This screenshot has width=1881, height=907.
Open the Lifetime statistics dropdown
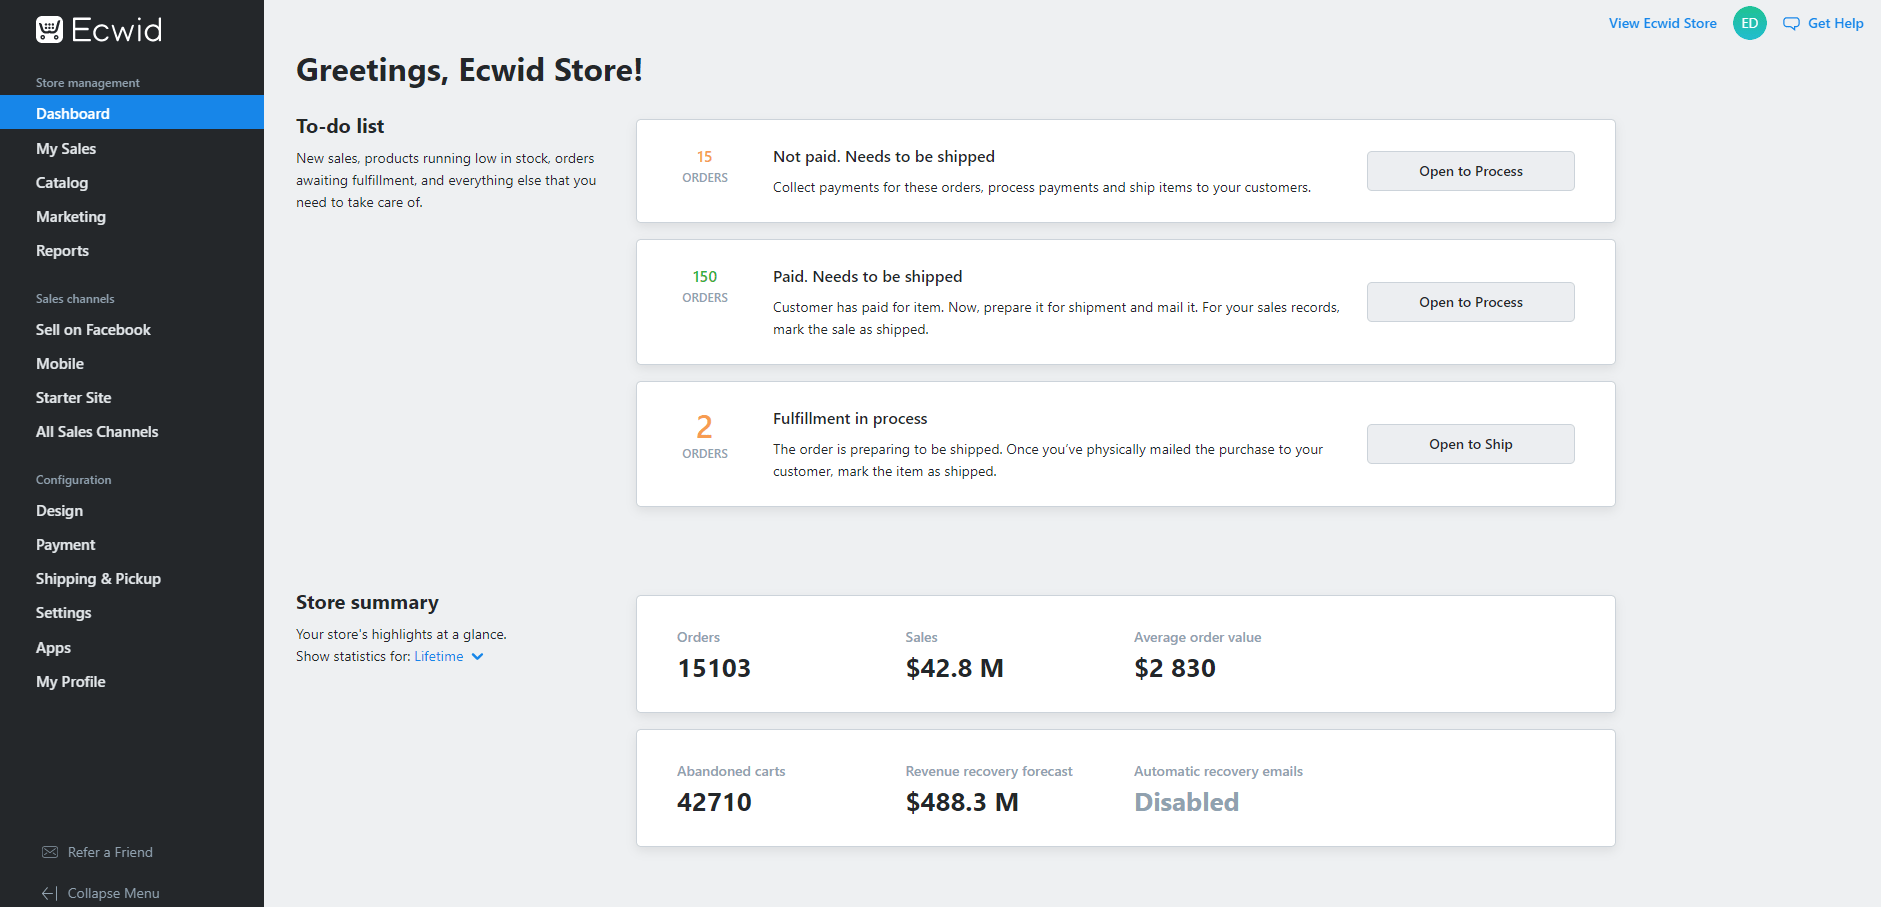tap(439, 656)
